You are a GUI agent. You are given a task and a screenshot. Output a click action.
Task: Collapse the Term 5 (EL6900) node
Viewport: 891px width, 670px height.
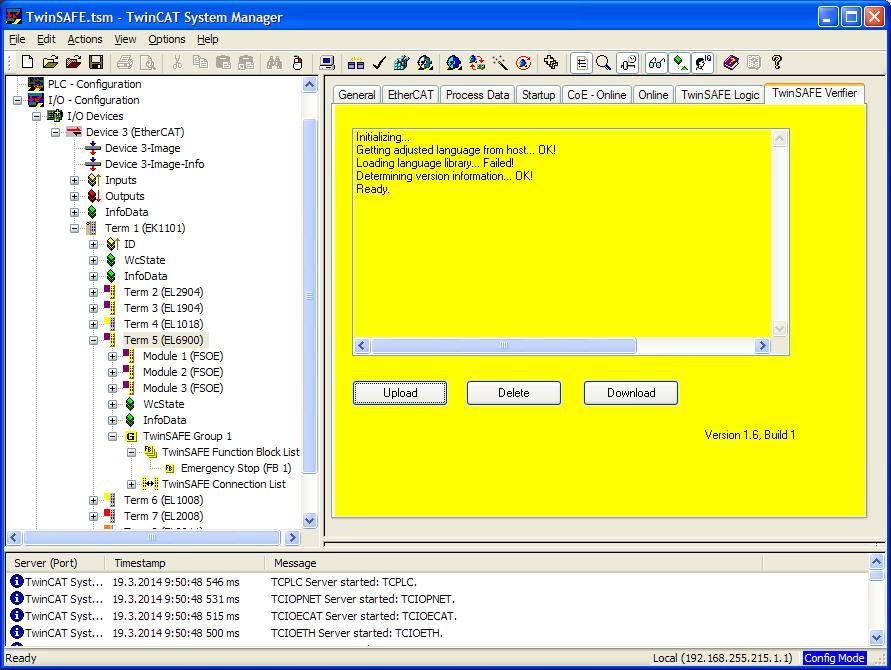[x=93, y=340]
